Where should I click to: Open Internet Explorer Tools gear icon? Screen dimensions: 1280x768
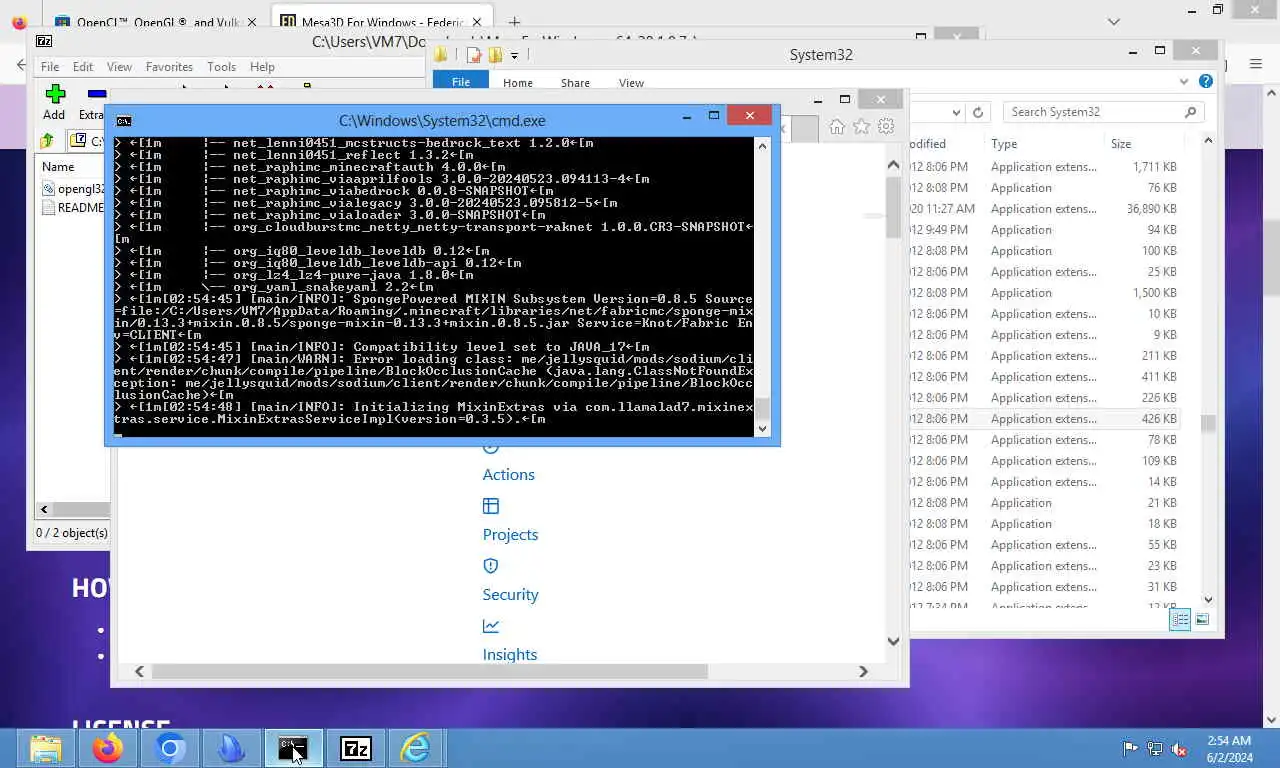point(886,126)
